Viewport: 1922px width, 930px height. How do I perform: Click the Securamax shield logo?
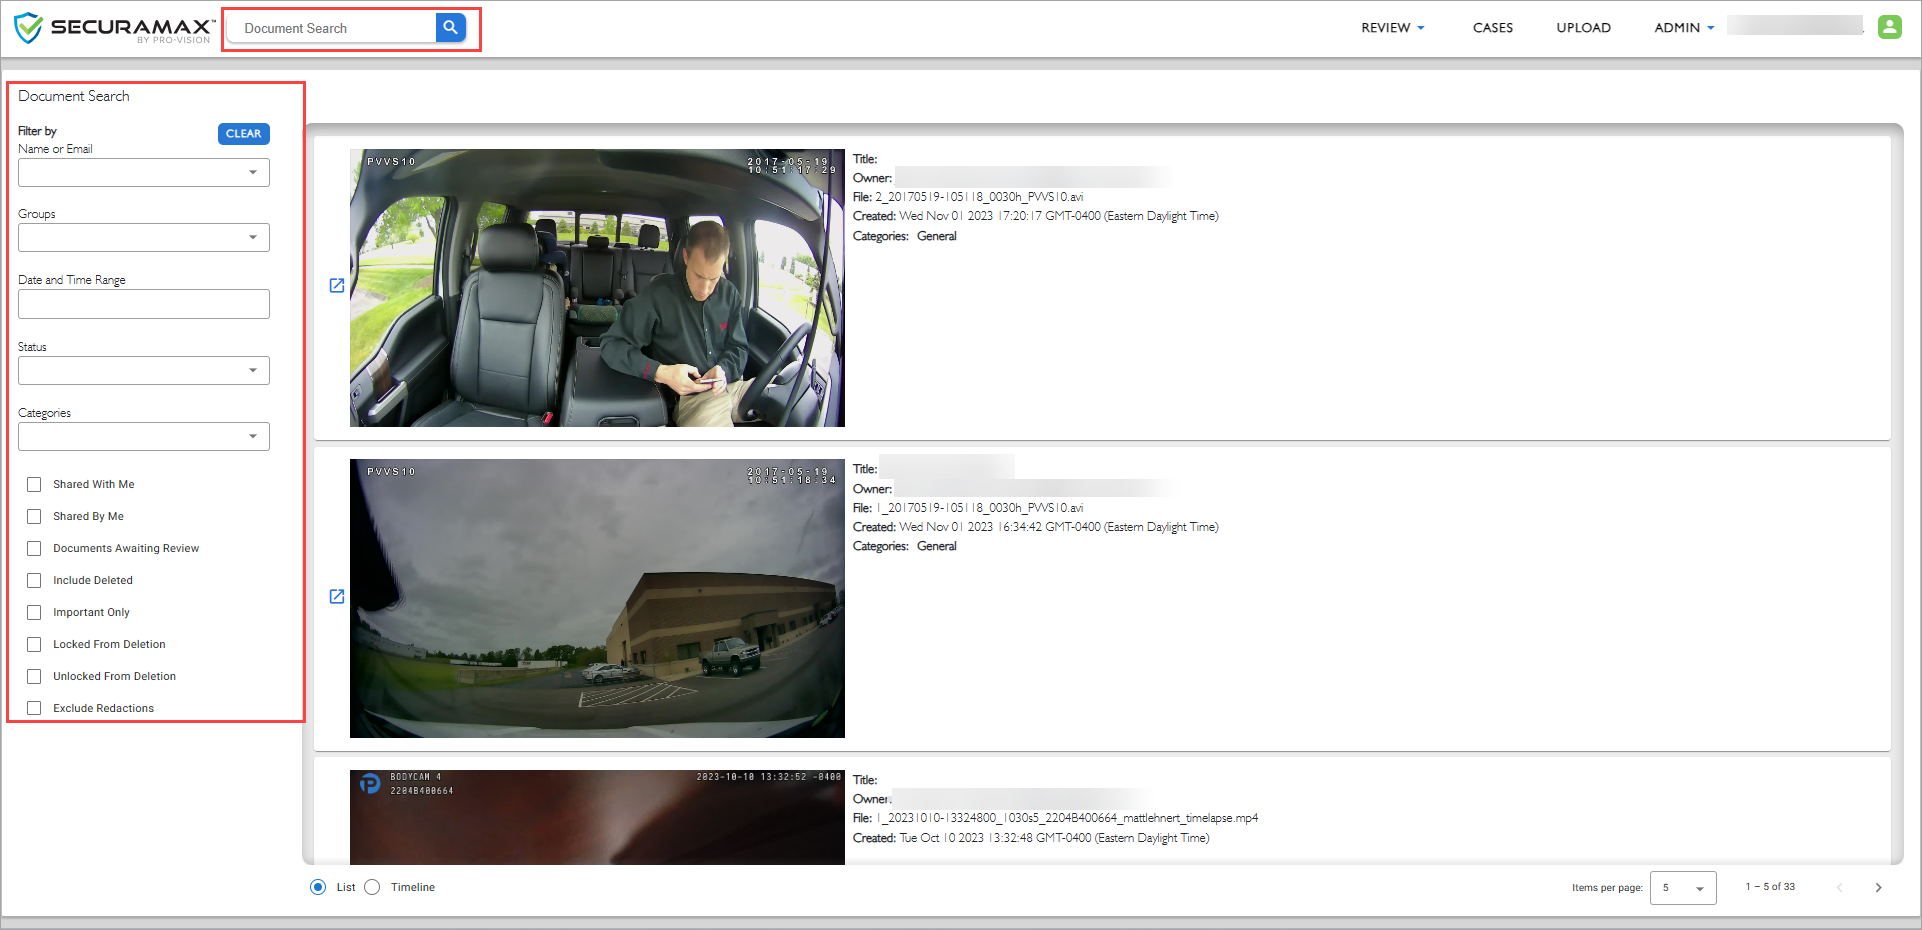[28, 28]
